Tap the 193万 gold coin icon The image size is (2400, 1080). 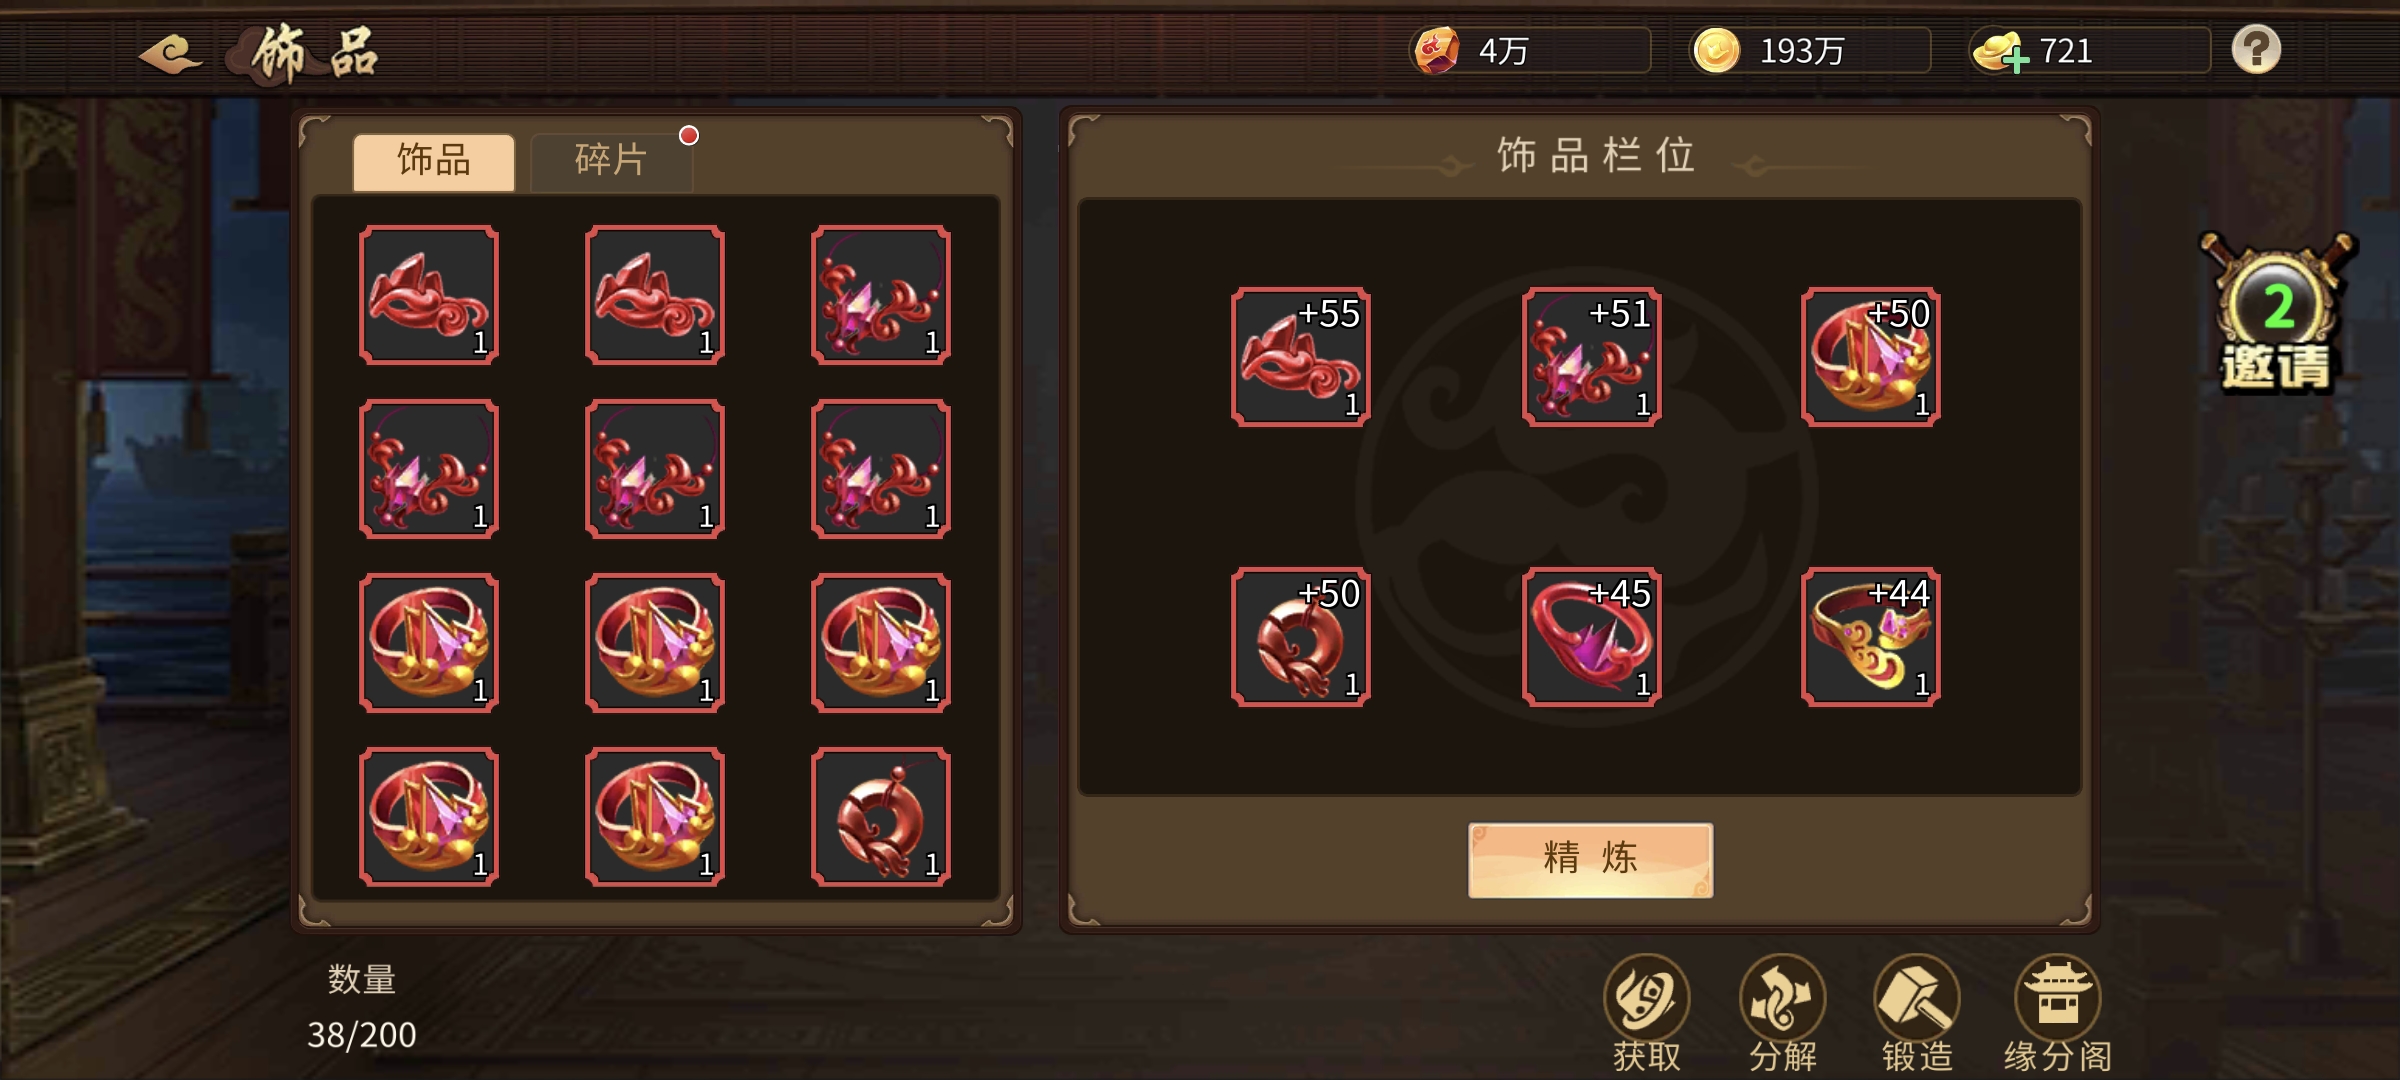1716,50
